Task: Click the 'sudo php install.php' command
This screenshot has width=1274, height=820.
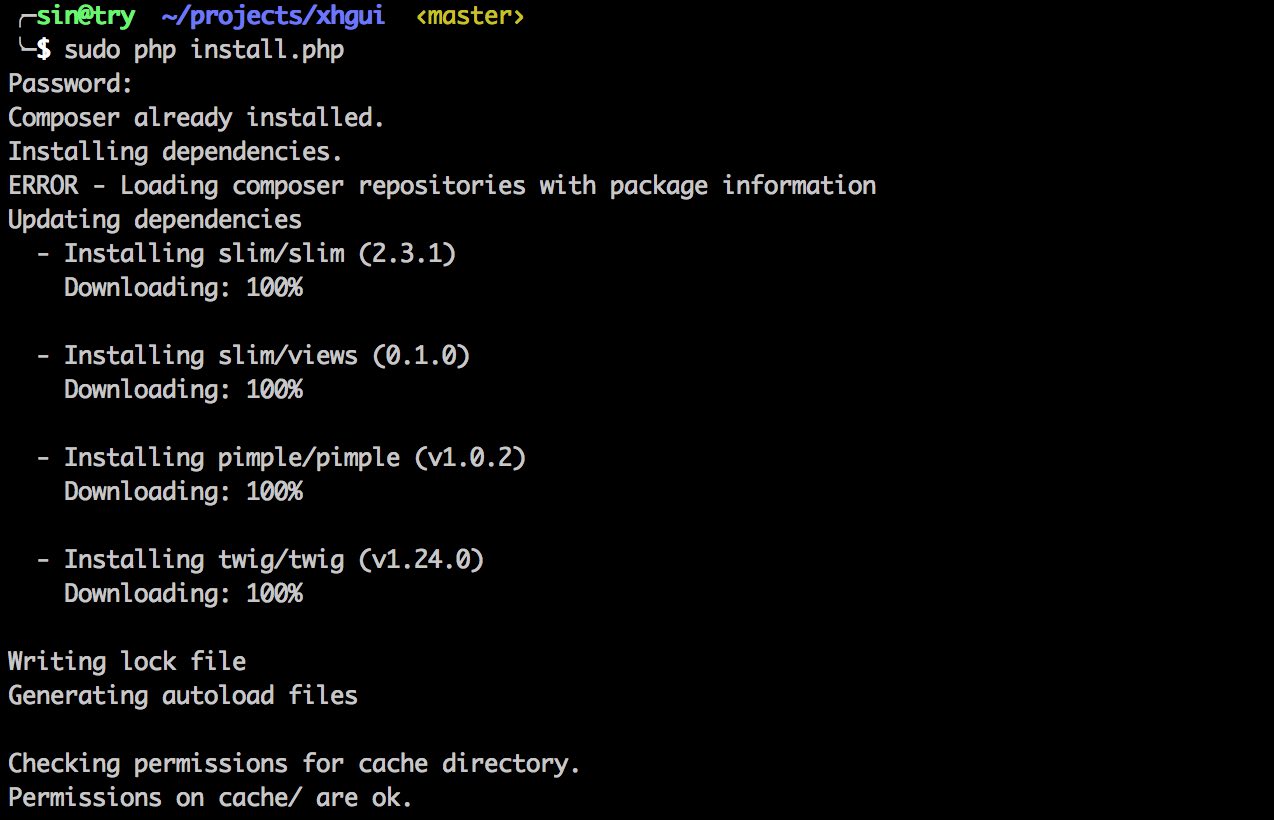Action: pyautogui.click(x=204, y=50)
